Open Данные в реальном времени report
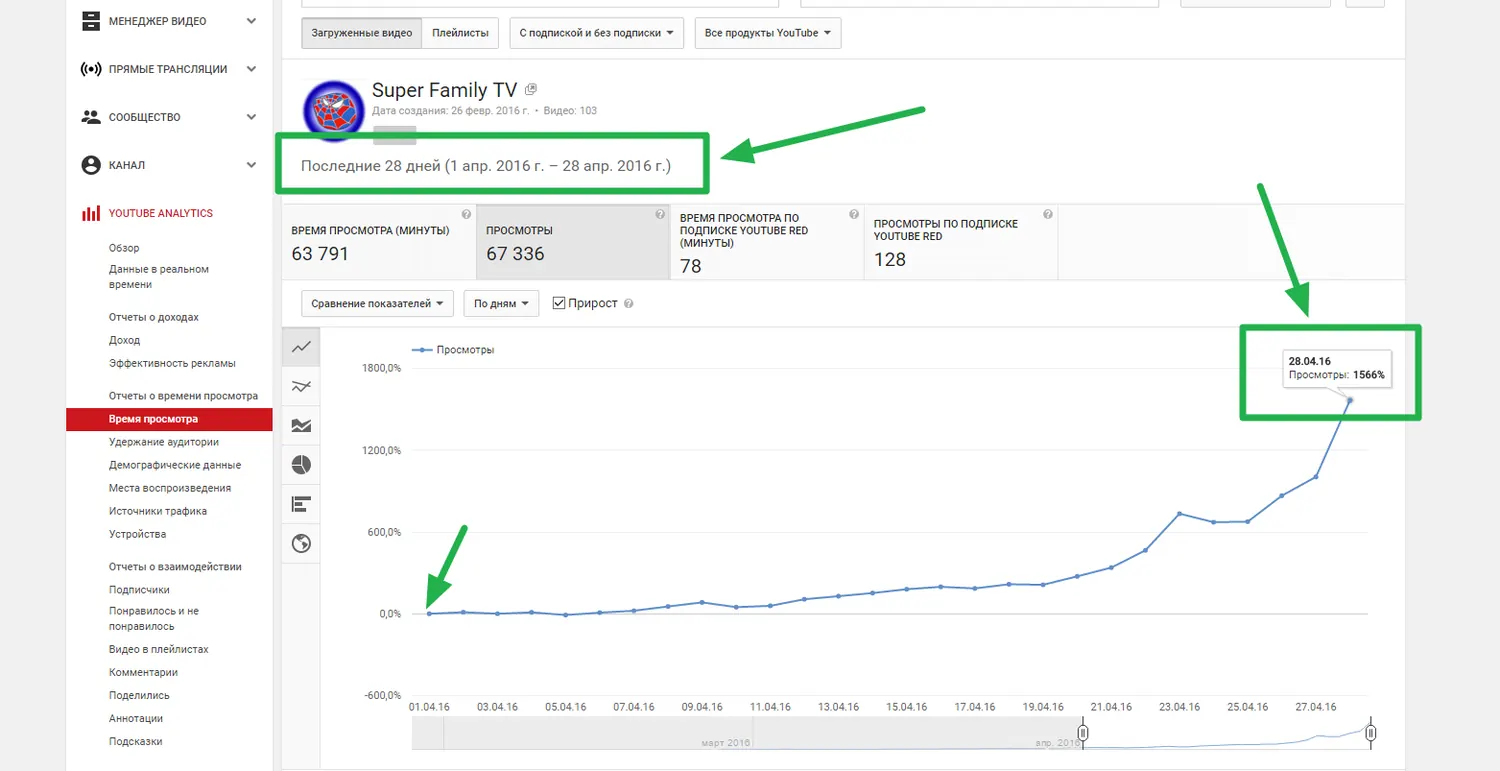 tap(159, 277)
